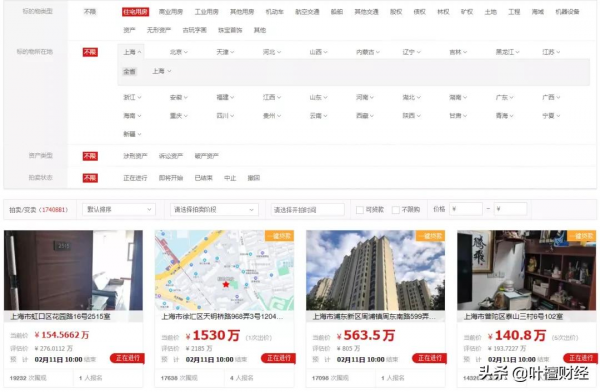Expand the 黑龙江 province dropdown
The height and width of the screenshot is (392, 600).
507,52
